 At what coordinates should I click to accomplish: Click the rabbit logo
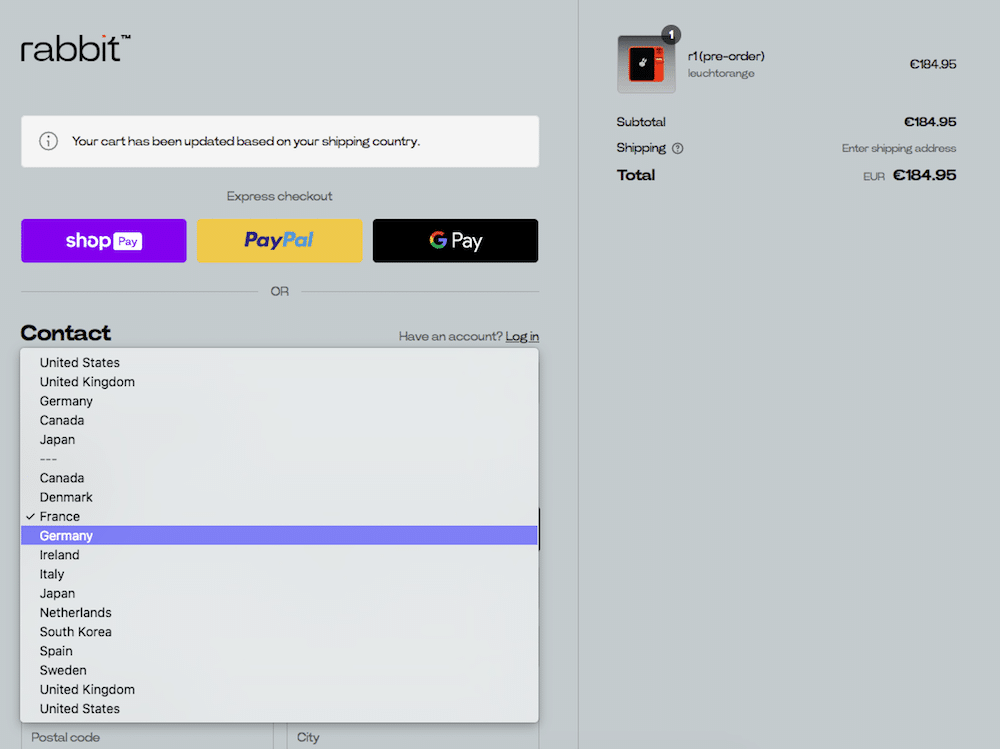(75, 49)
